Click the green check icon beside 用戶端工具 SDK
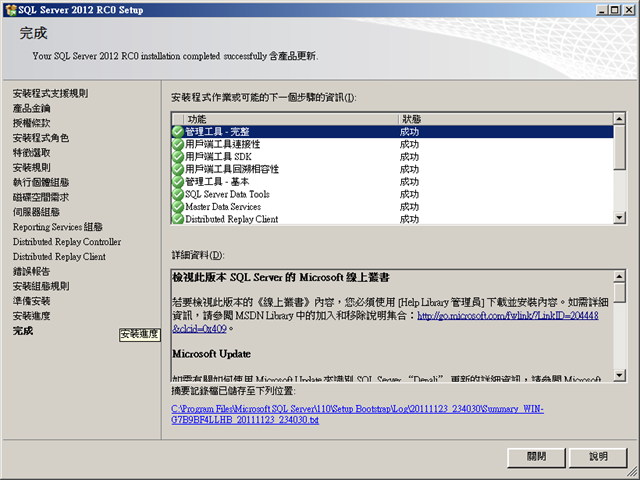 tap(178, 157)
